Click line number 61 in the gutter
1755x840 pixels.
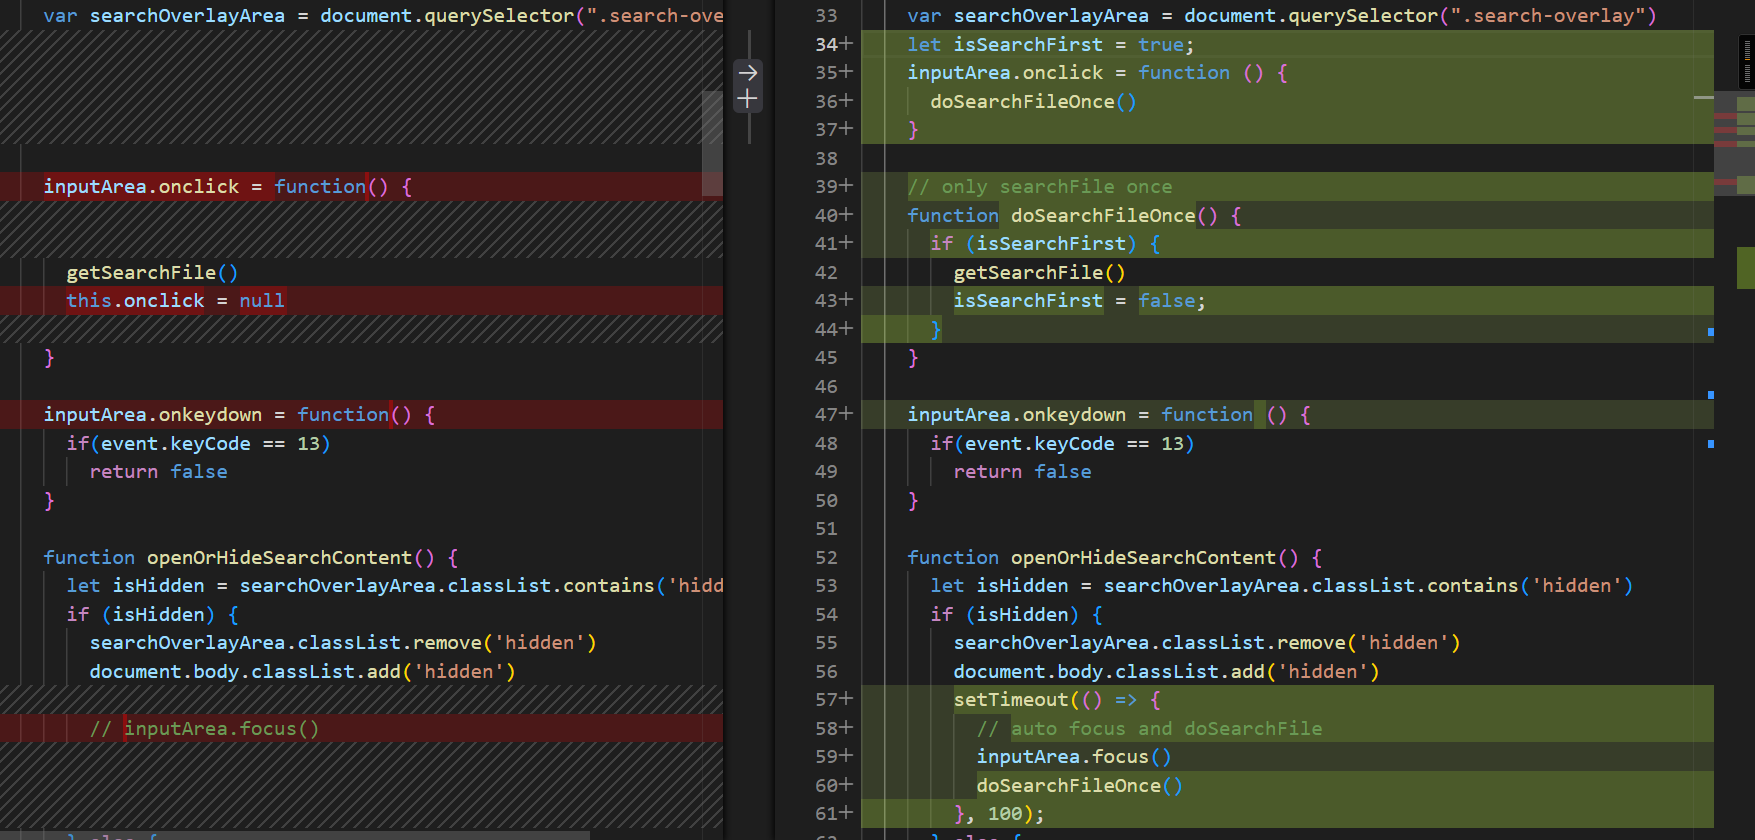click(826, 813)
